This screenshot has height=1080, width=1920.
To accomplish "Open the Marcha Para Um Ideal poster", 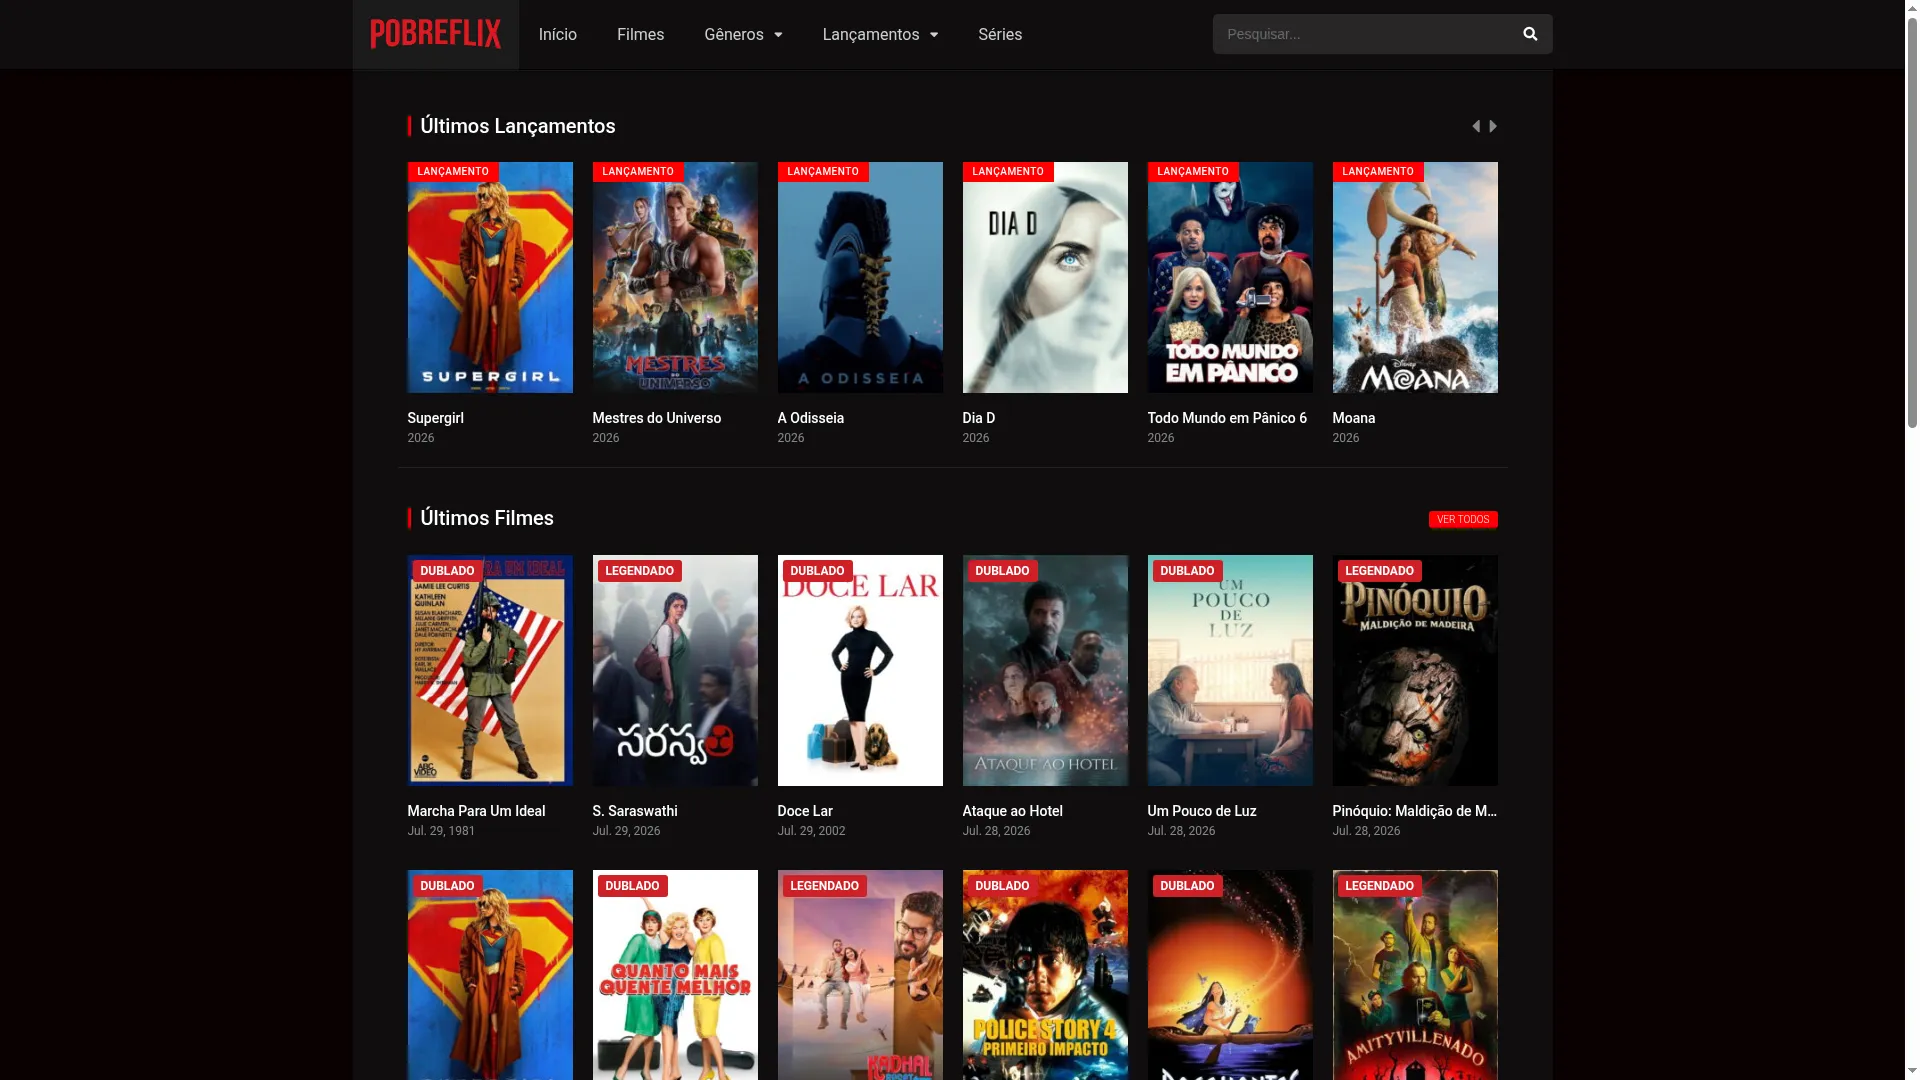I will coord(490,670).
